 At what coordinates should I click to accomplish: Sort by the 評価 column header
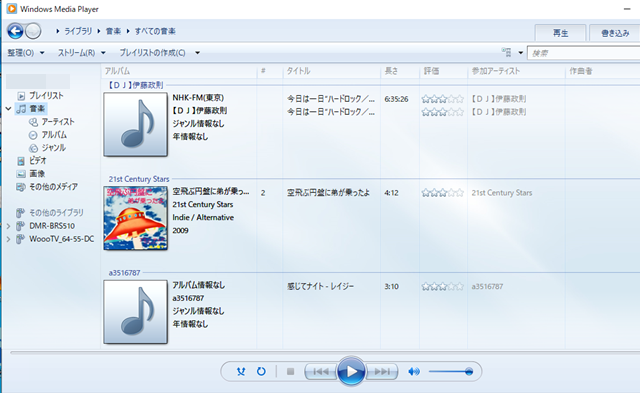point(443,71)
